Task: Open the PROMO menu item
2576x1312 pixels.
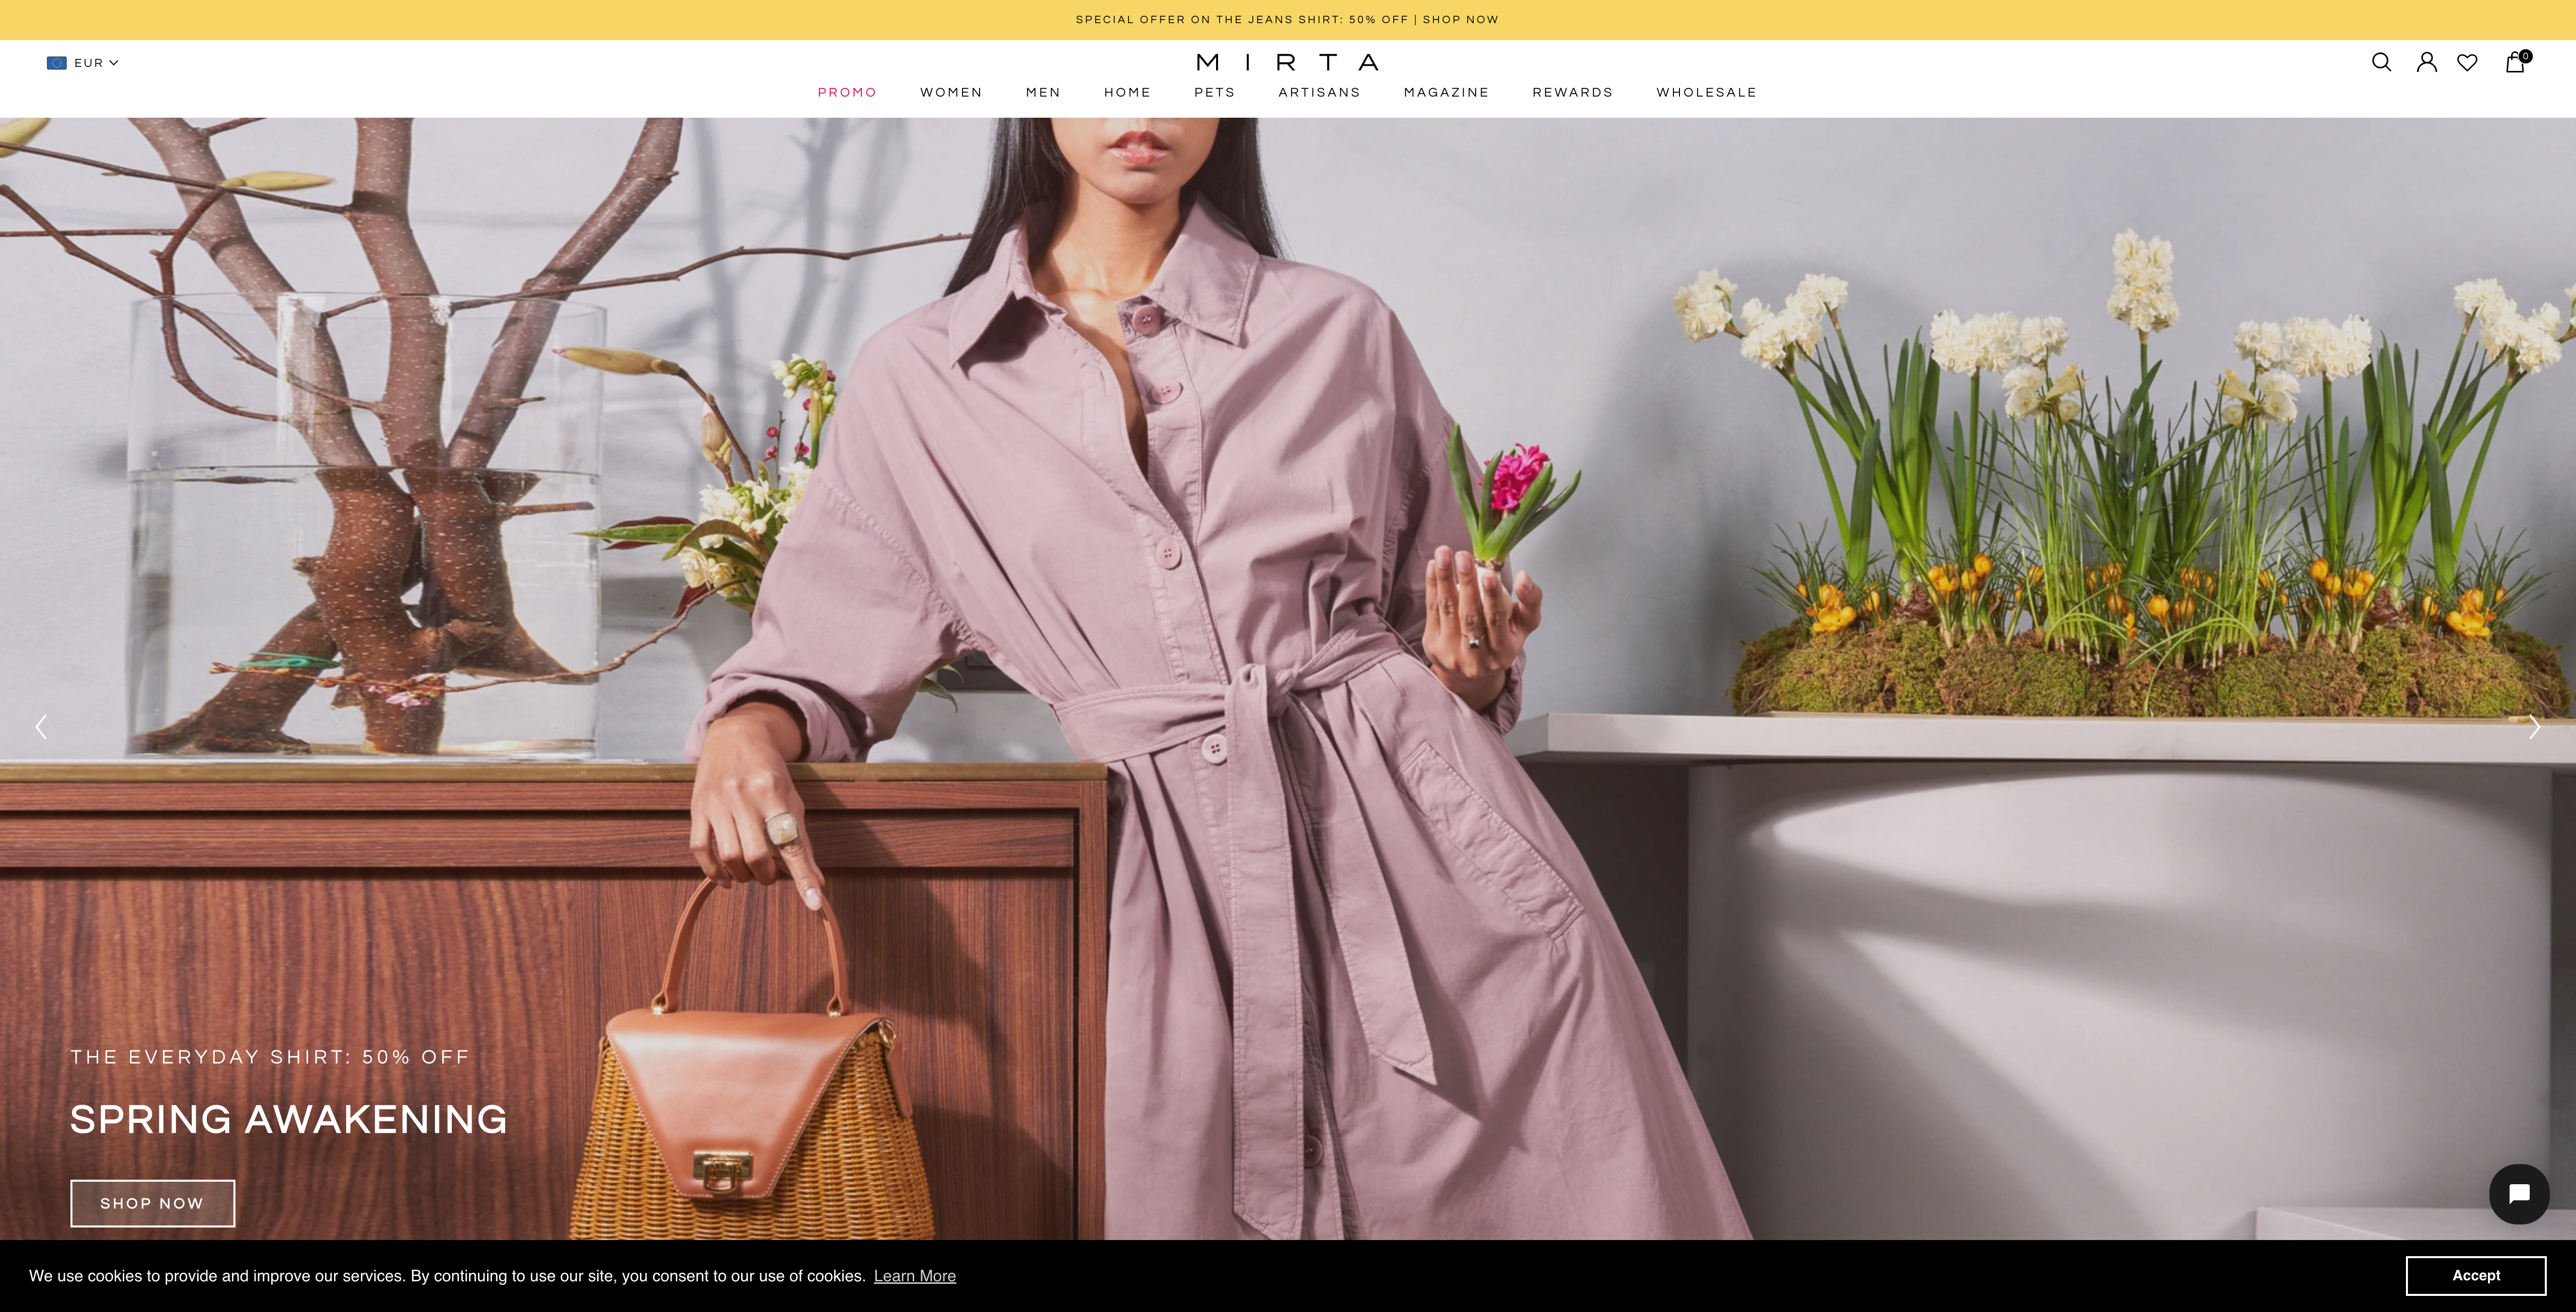Action: pyautogui.click(x=846, y=92)
